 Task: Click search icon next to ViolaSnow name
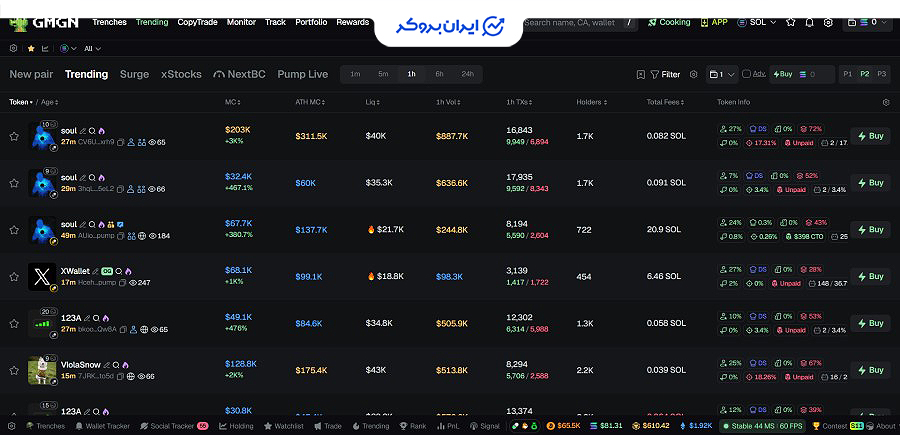click(116, 365)
